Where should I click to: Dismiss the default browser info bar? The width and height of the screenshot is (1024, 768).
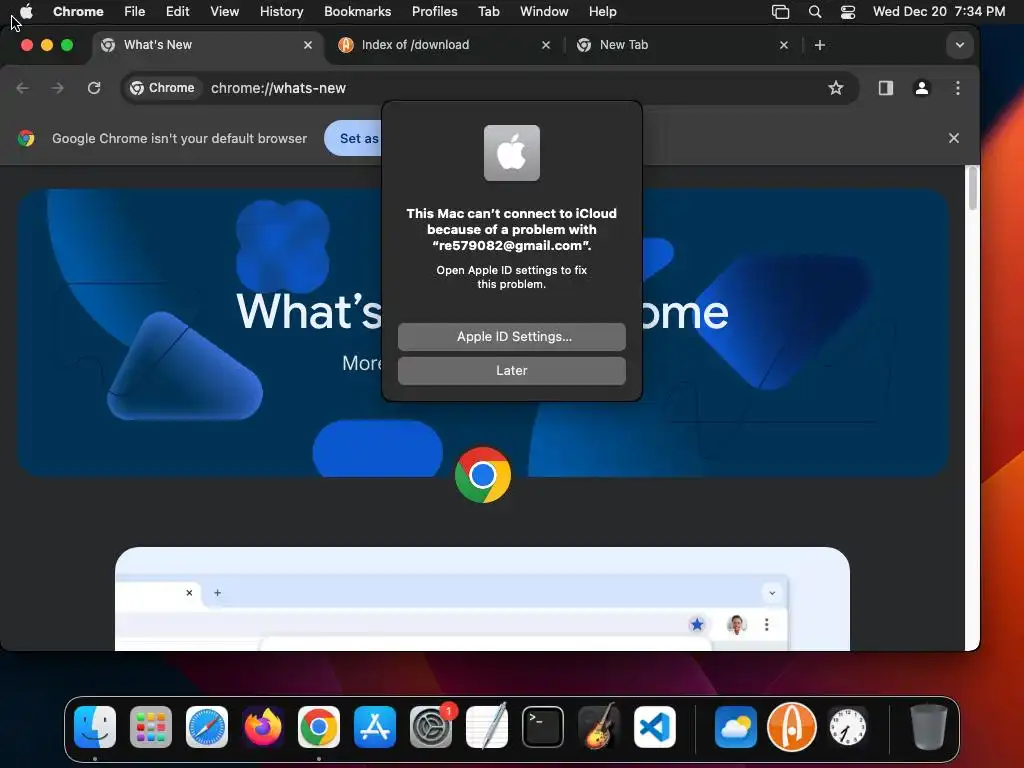(953, 138)
